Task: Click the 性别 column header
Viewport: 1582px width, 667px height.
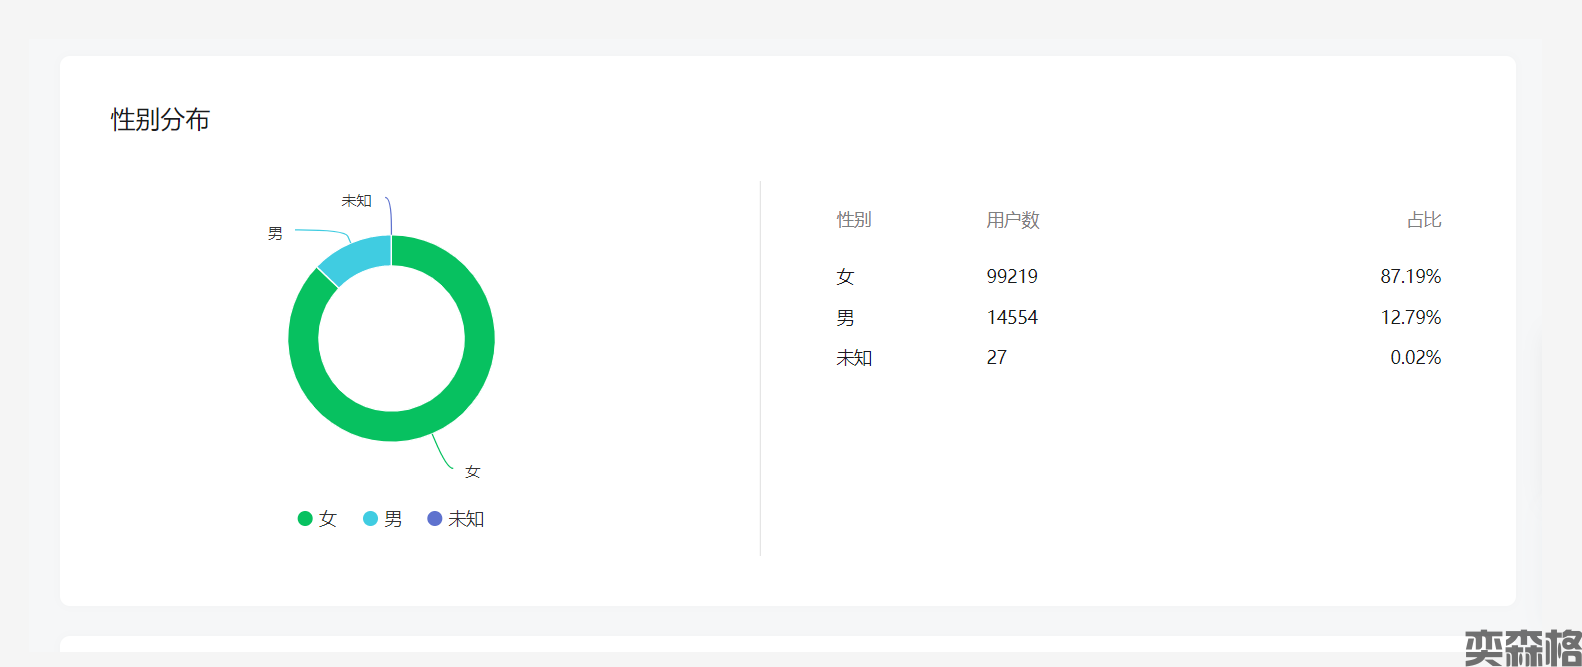Action: pos(854,220)
